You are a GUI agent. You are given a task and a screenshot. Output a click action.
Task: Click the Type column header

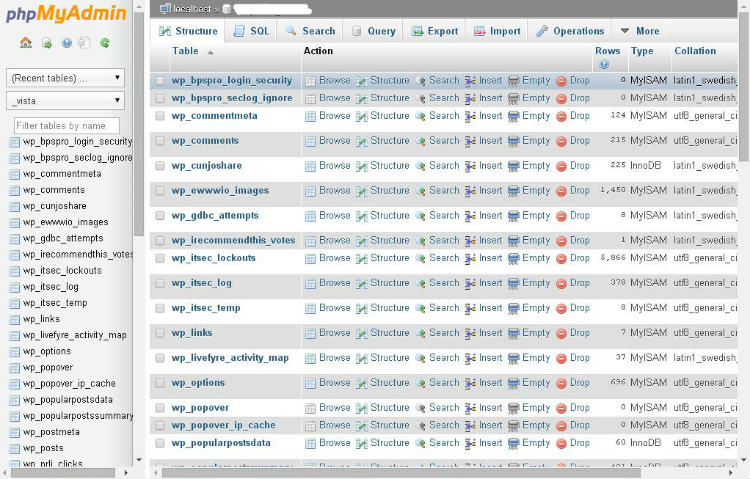pos(642,51)
